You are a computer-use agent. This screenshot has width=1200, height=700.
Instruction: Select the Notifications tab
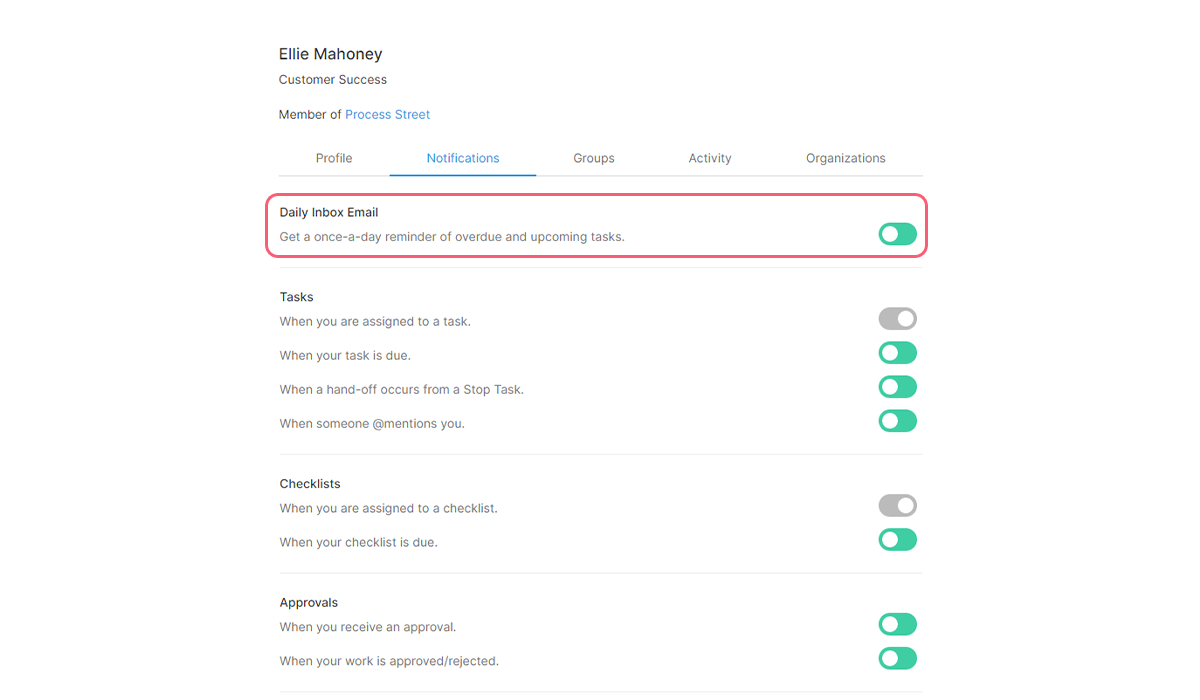[463, 158]
